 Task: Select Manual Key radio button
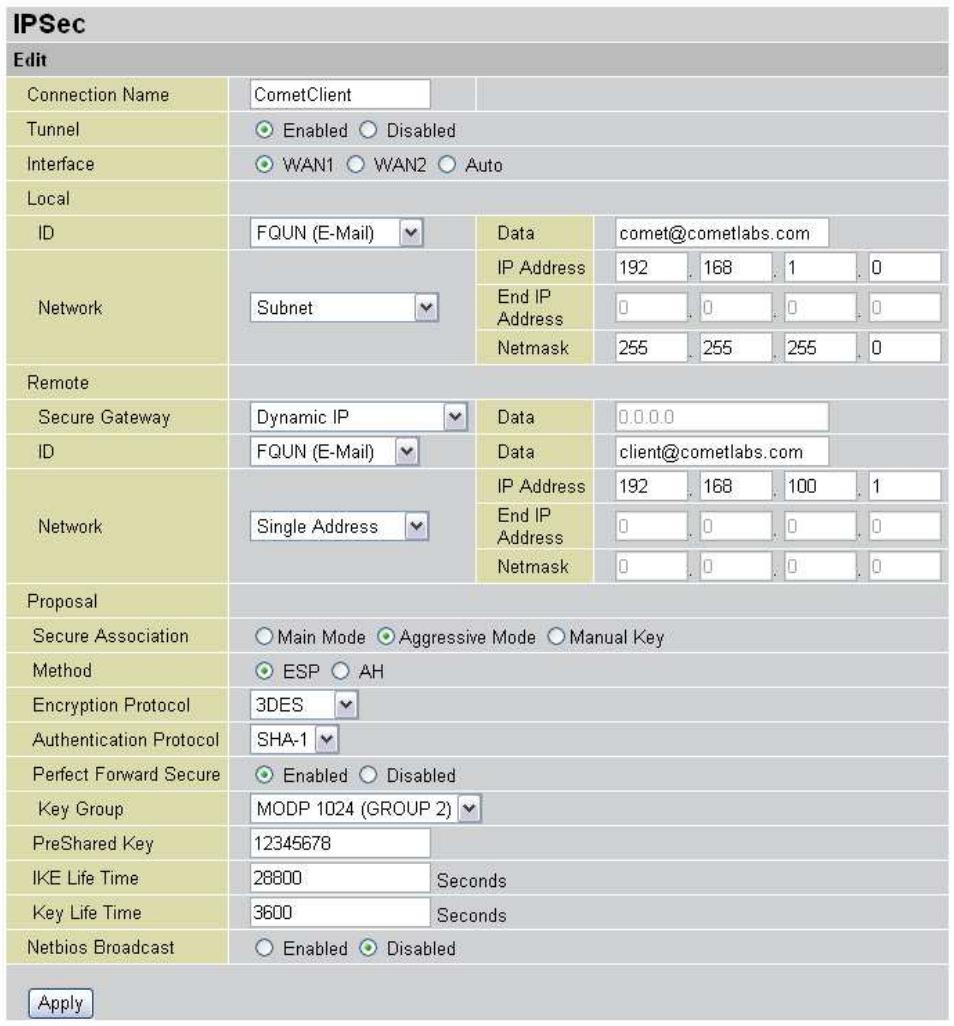pos(556,636)
